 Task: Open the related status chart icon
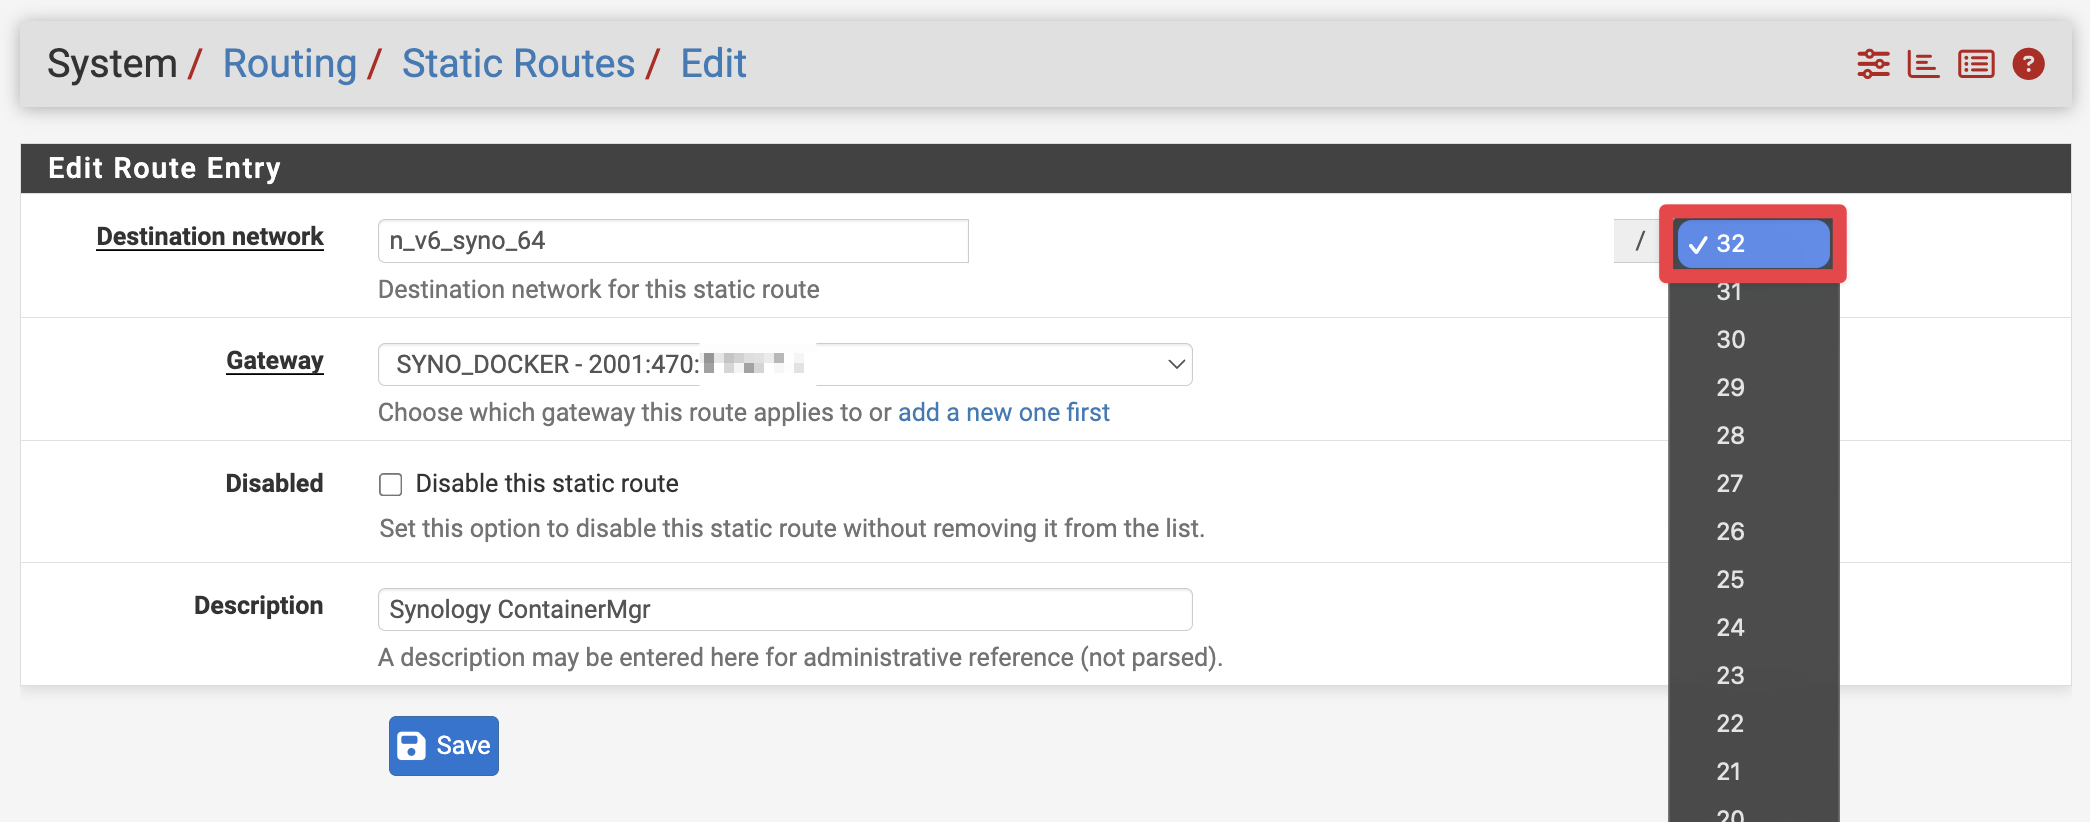(x=1923, y=64)
